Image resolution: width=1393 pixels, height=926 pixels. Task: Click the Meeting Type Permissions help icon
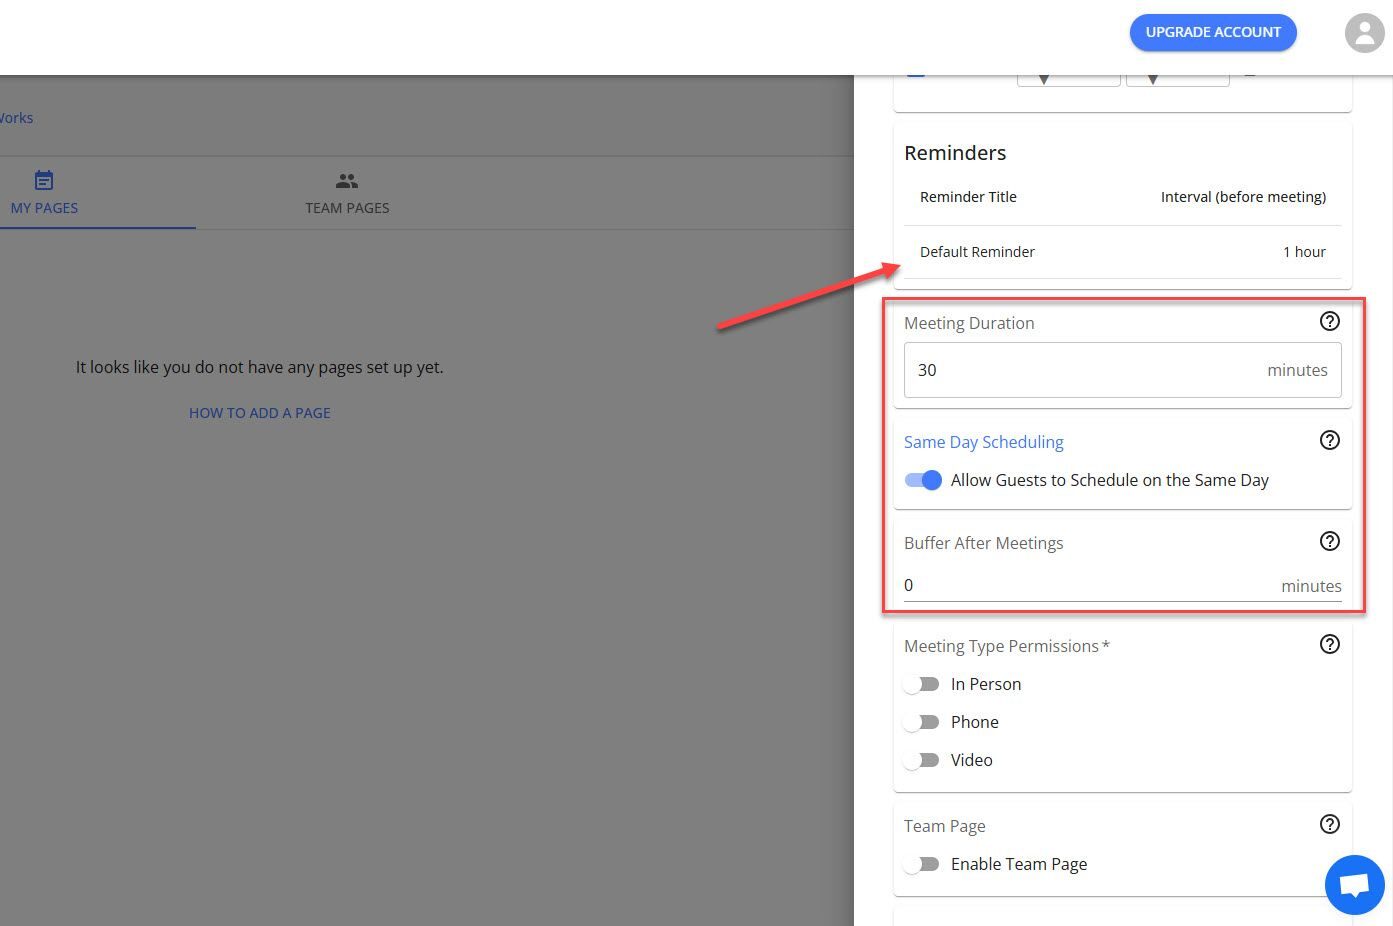[1329, 644]
